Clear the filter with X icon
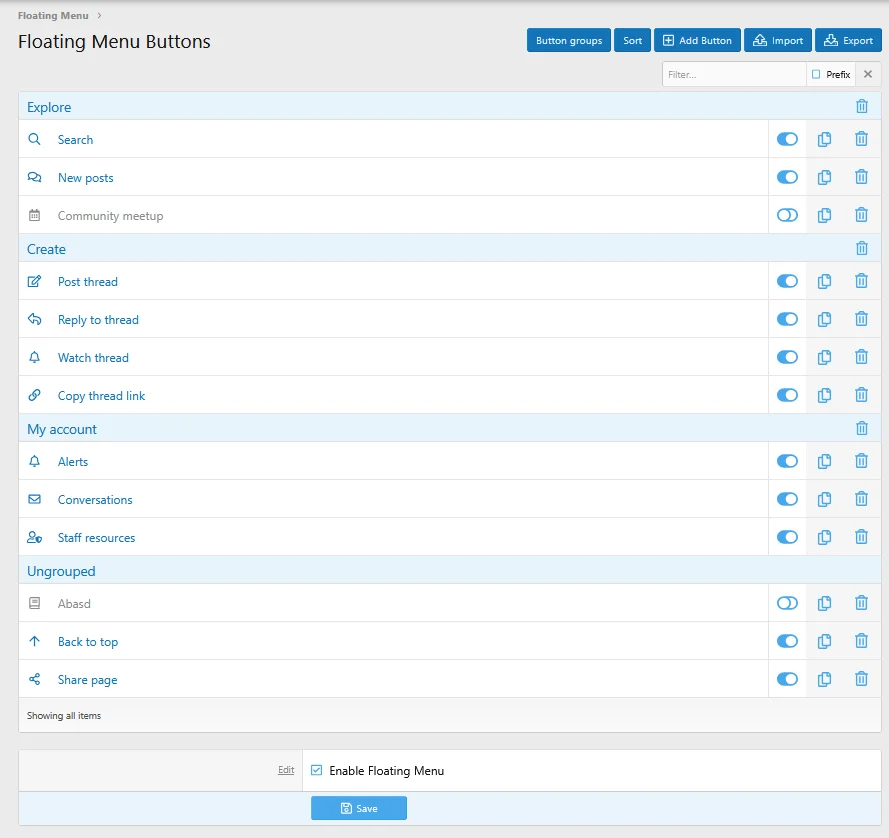The height and width of the screenshot is (838, 889). (x=867, y=74)
